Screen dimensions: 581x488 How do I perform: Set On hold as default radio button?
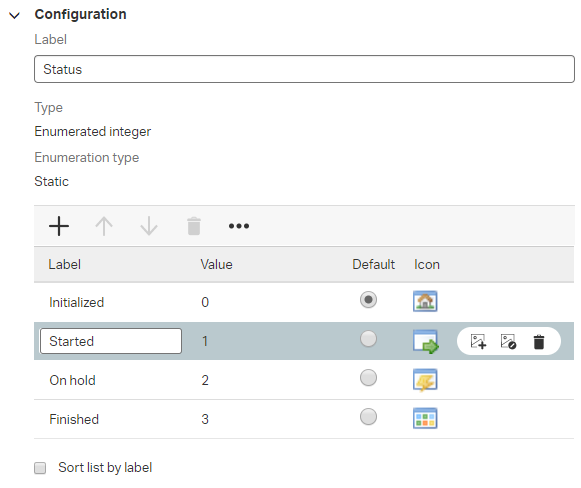point(368,378)
